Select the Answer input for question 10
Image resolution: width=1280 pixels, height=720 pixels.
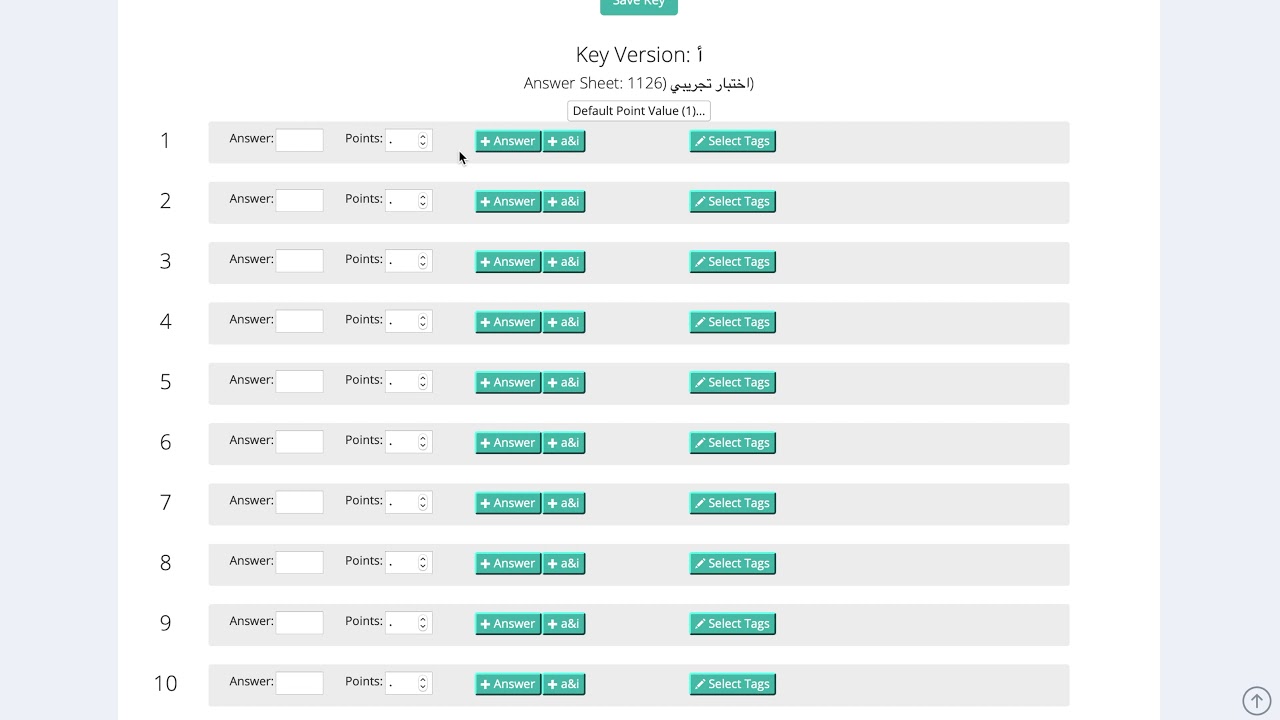[x=299, y=684]
